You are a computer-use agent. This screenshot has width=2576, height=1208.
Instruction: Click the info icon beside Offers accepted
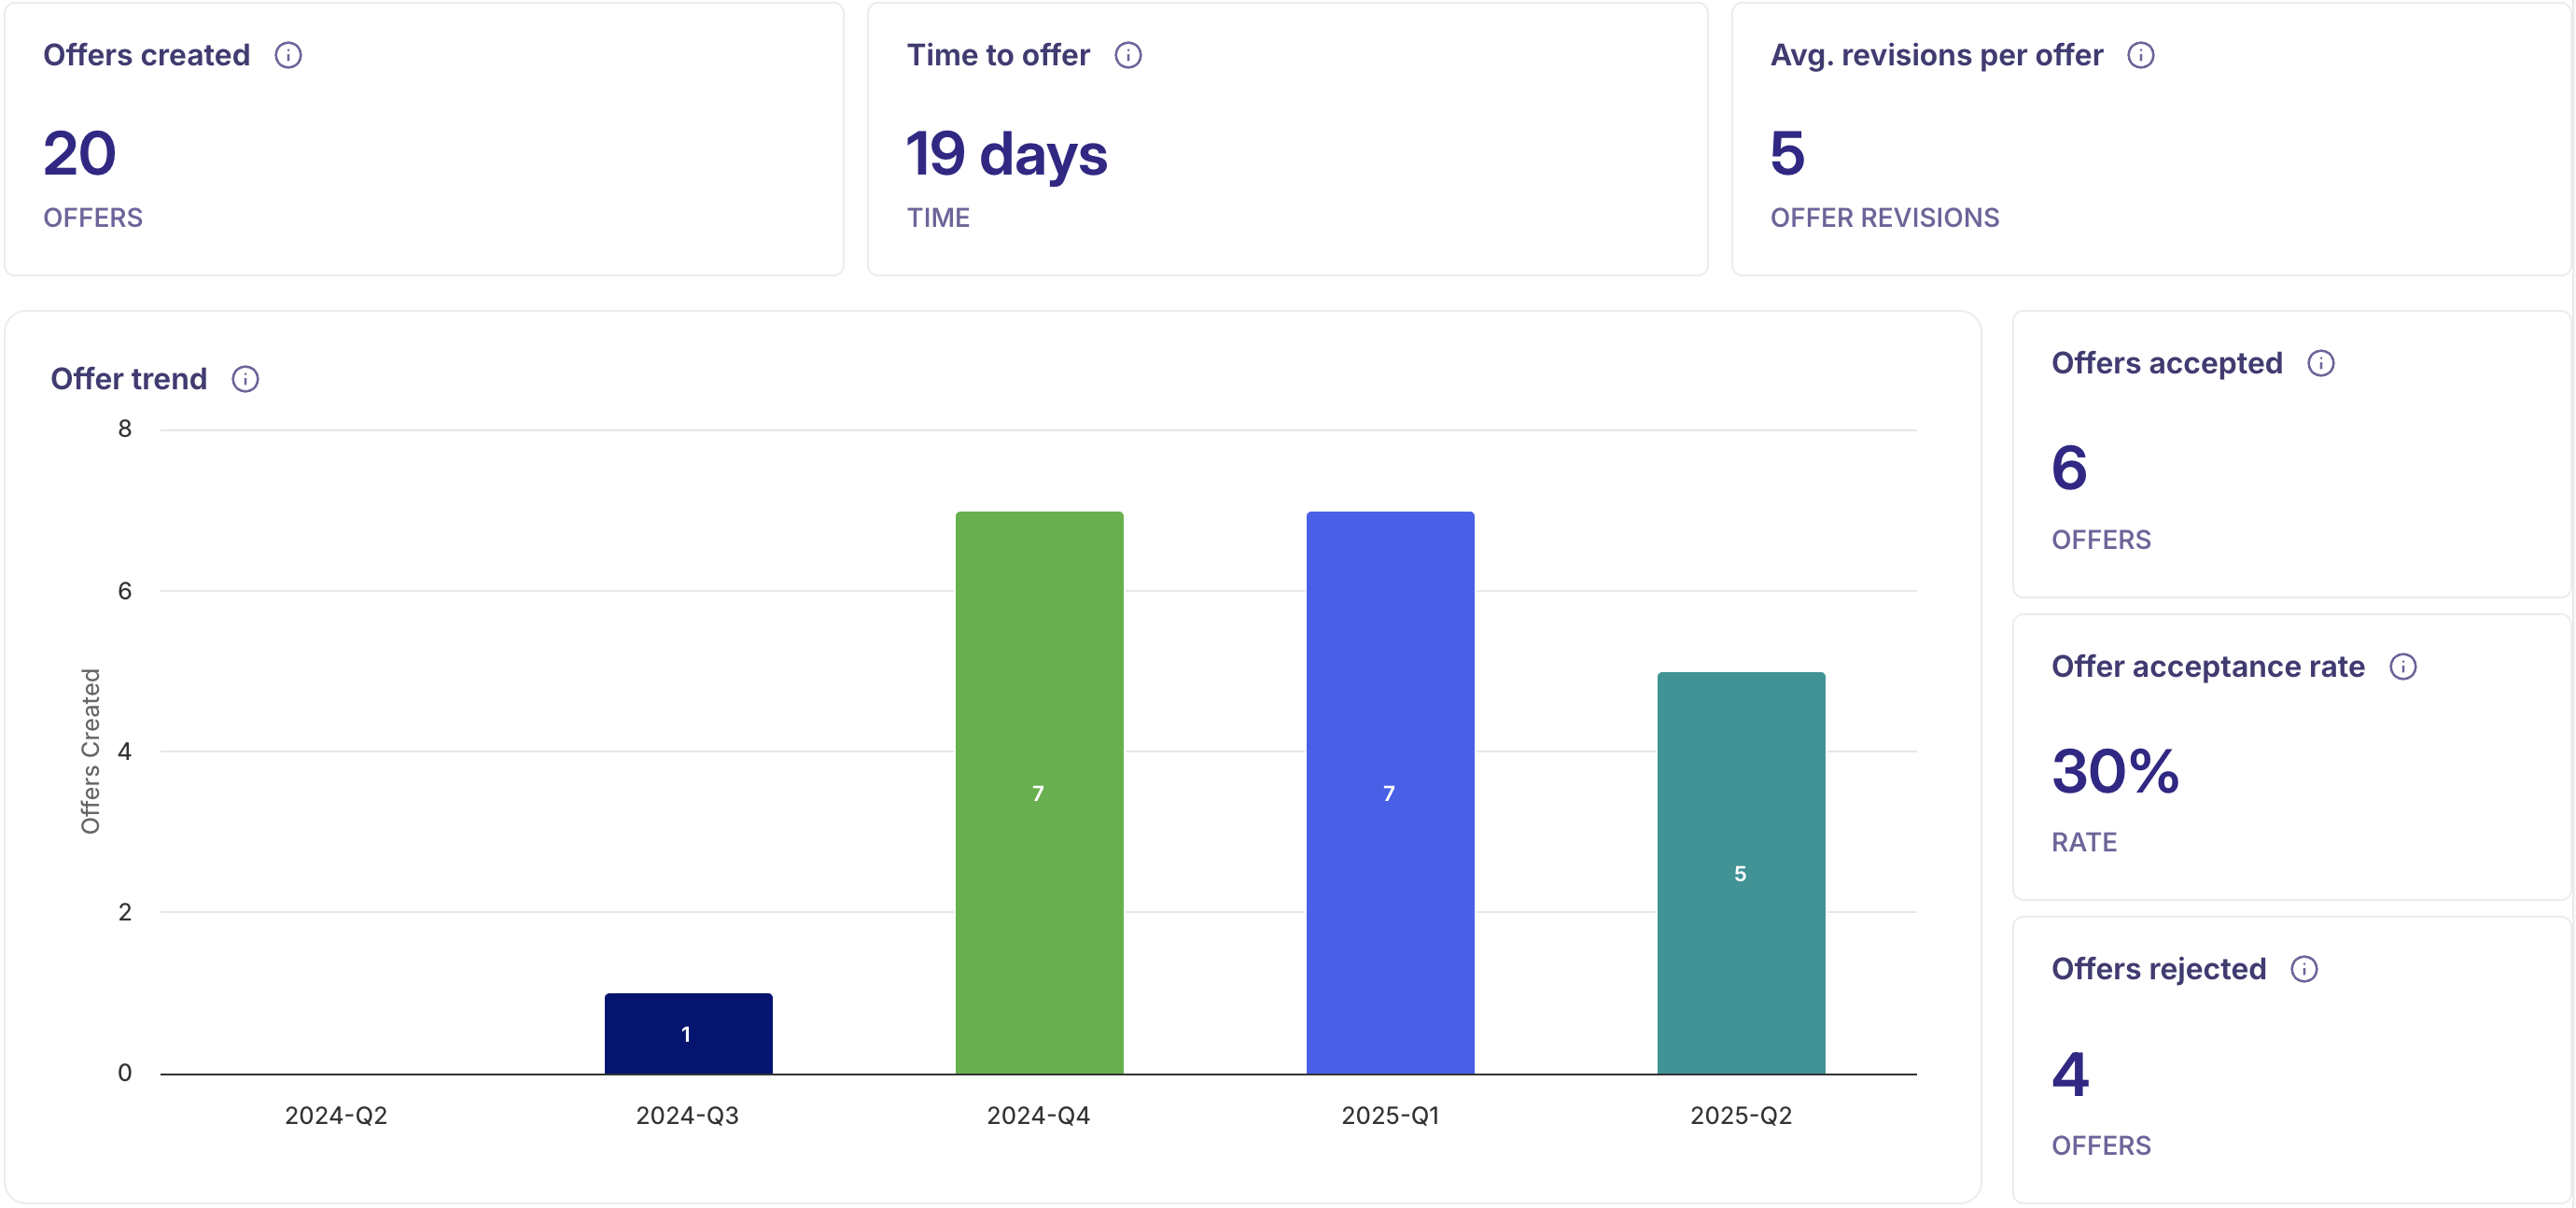(x=2323, y=363)
